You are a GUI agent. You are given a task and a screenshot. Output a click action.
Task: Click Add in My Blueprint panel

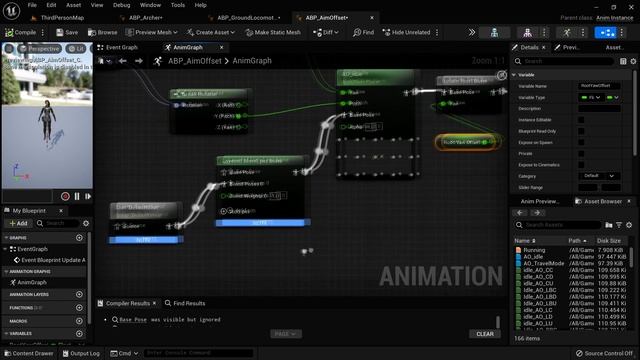click(18, 223)
